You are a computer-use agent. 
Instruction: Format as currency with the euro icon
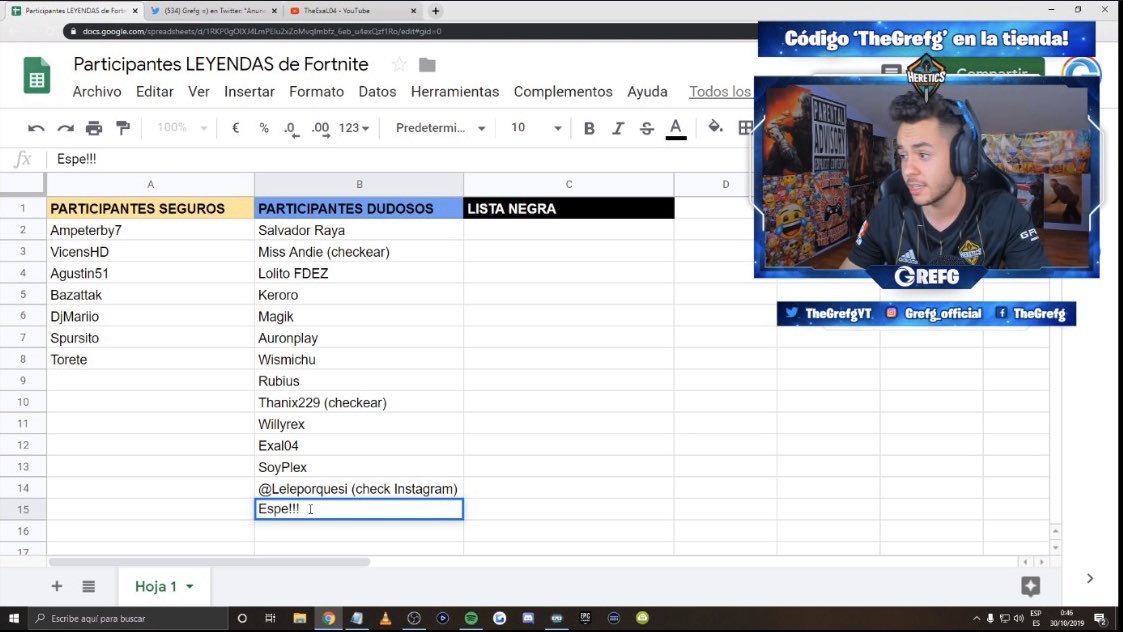tap(236, 128)
